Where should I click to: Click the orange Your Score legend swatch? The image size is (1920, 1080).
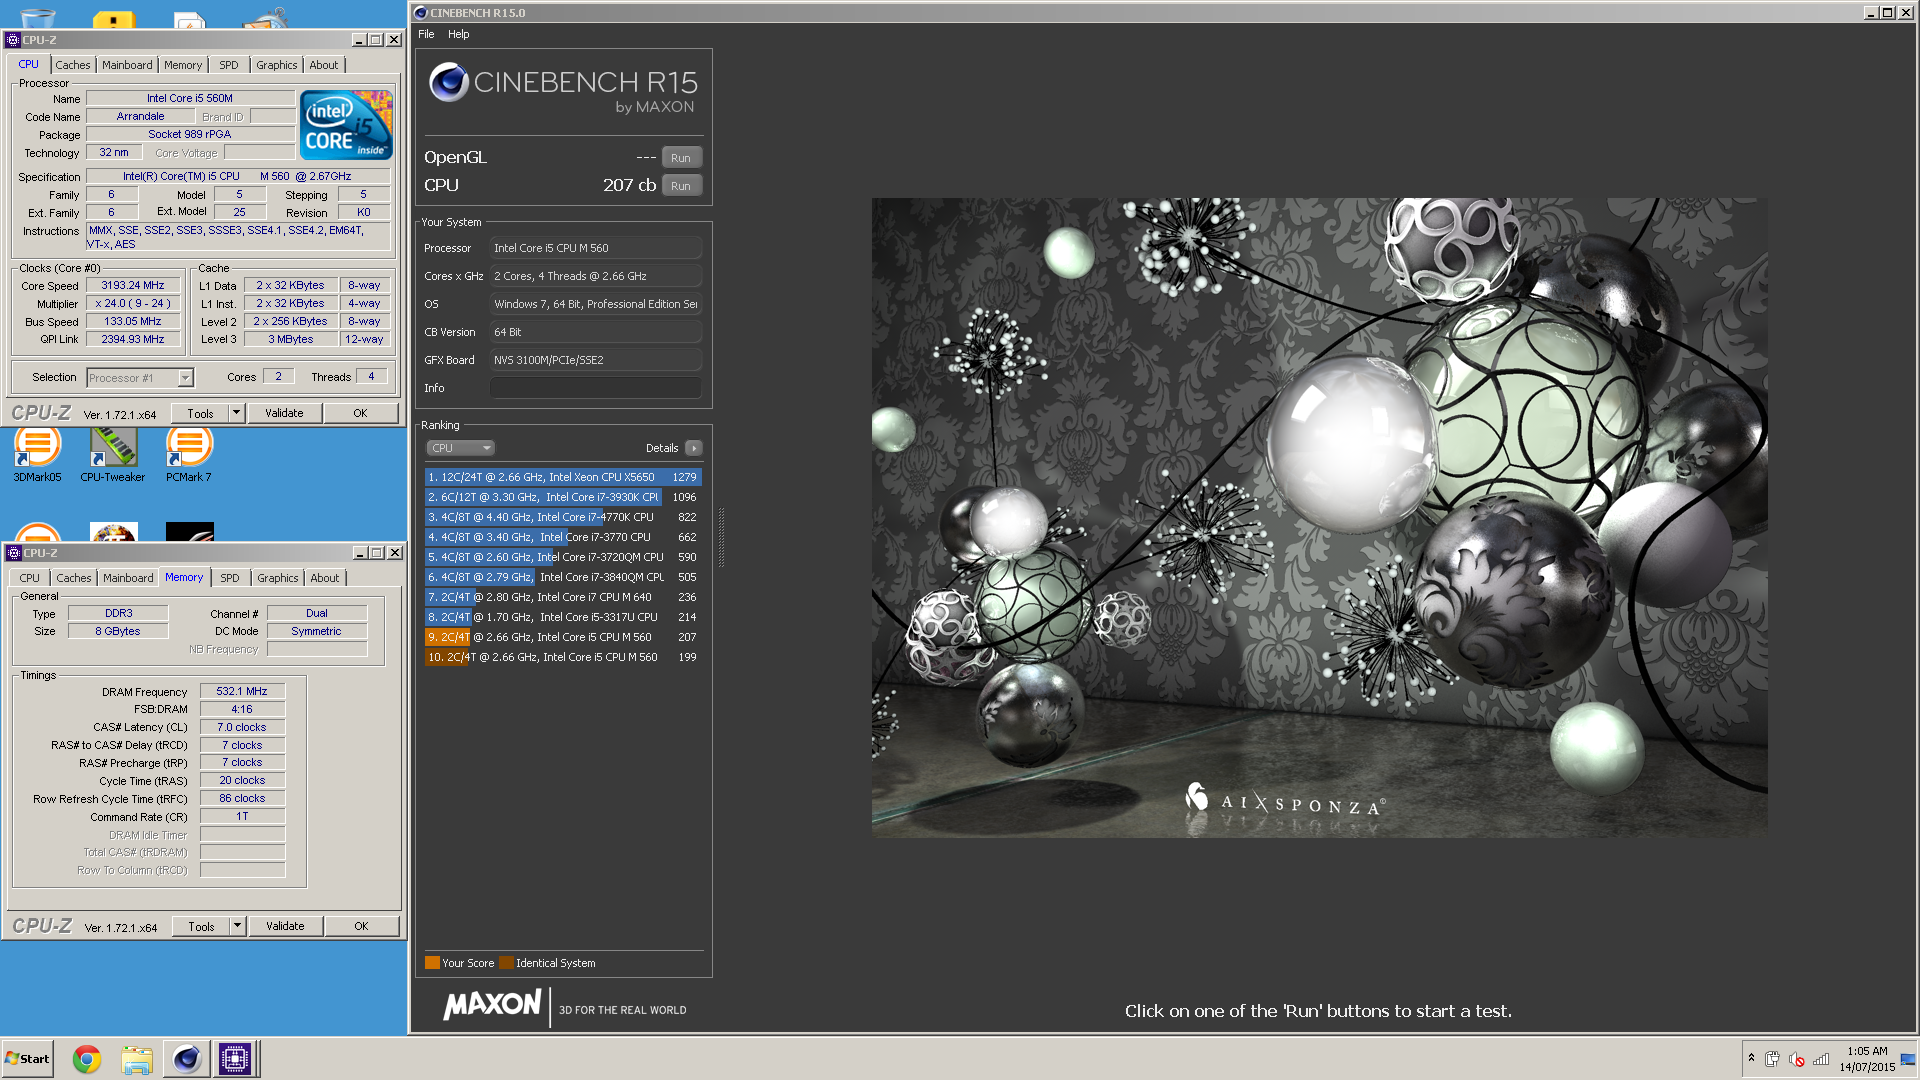pos(432,963)
